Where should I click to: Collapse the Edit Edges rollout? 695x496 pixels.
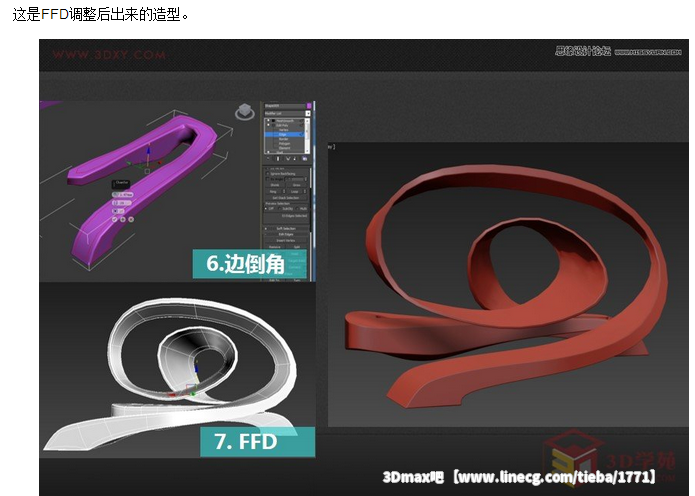[286, 234]
